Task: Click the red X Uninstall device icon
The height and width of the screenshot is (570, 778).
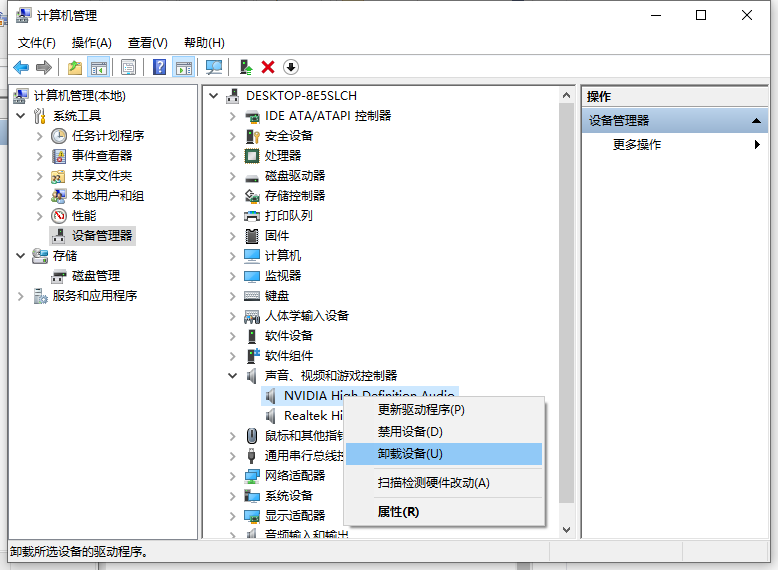Action: (268, 67)
